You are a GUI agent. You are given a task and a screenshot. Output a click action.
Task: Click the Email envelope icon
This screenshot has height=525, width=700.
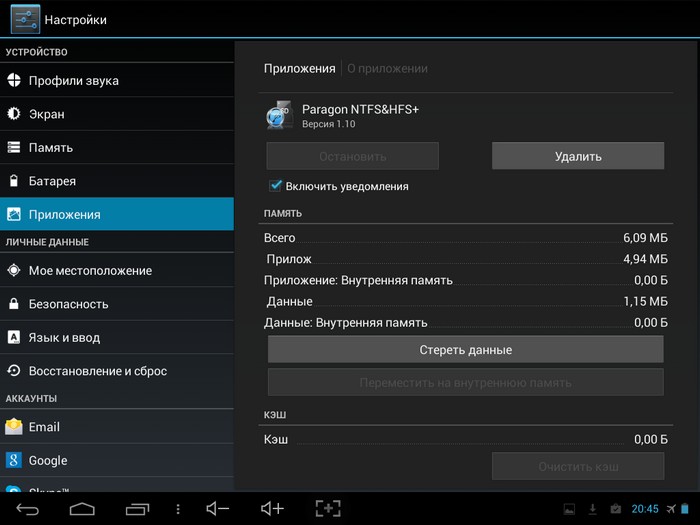[x=14, y=426]
